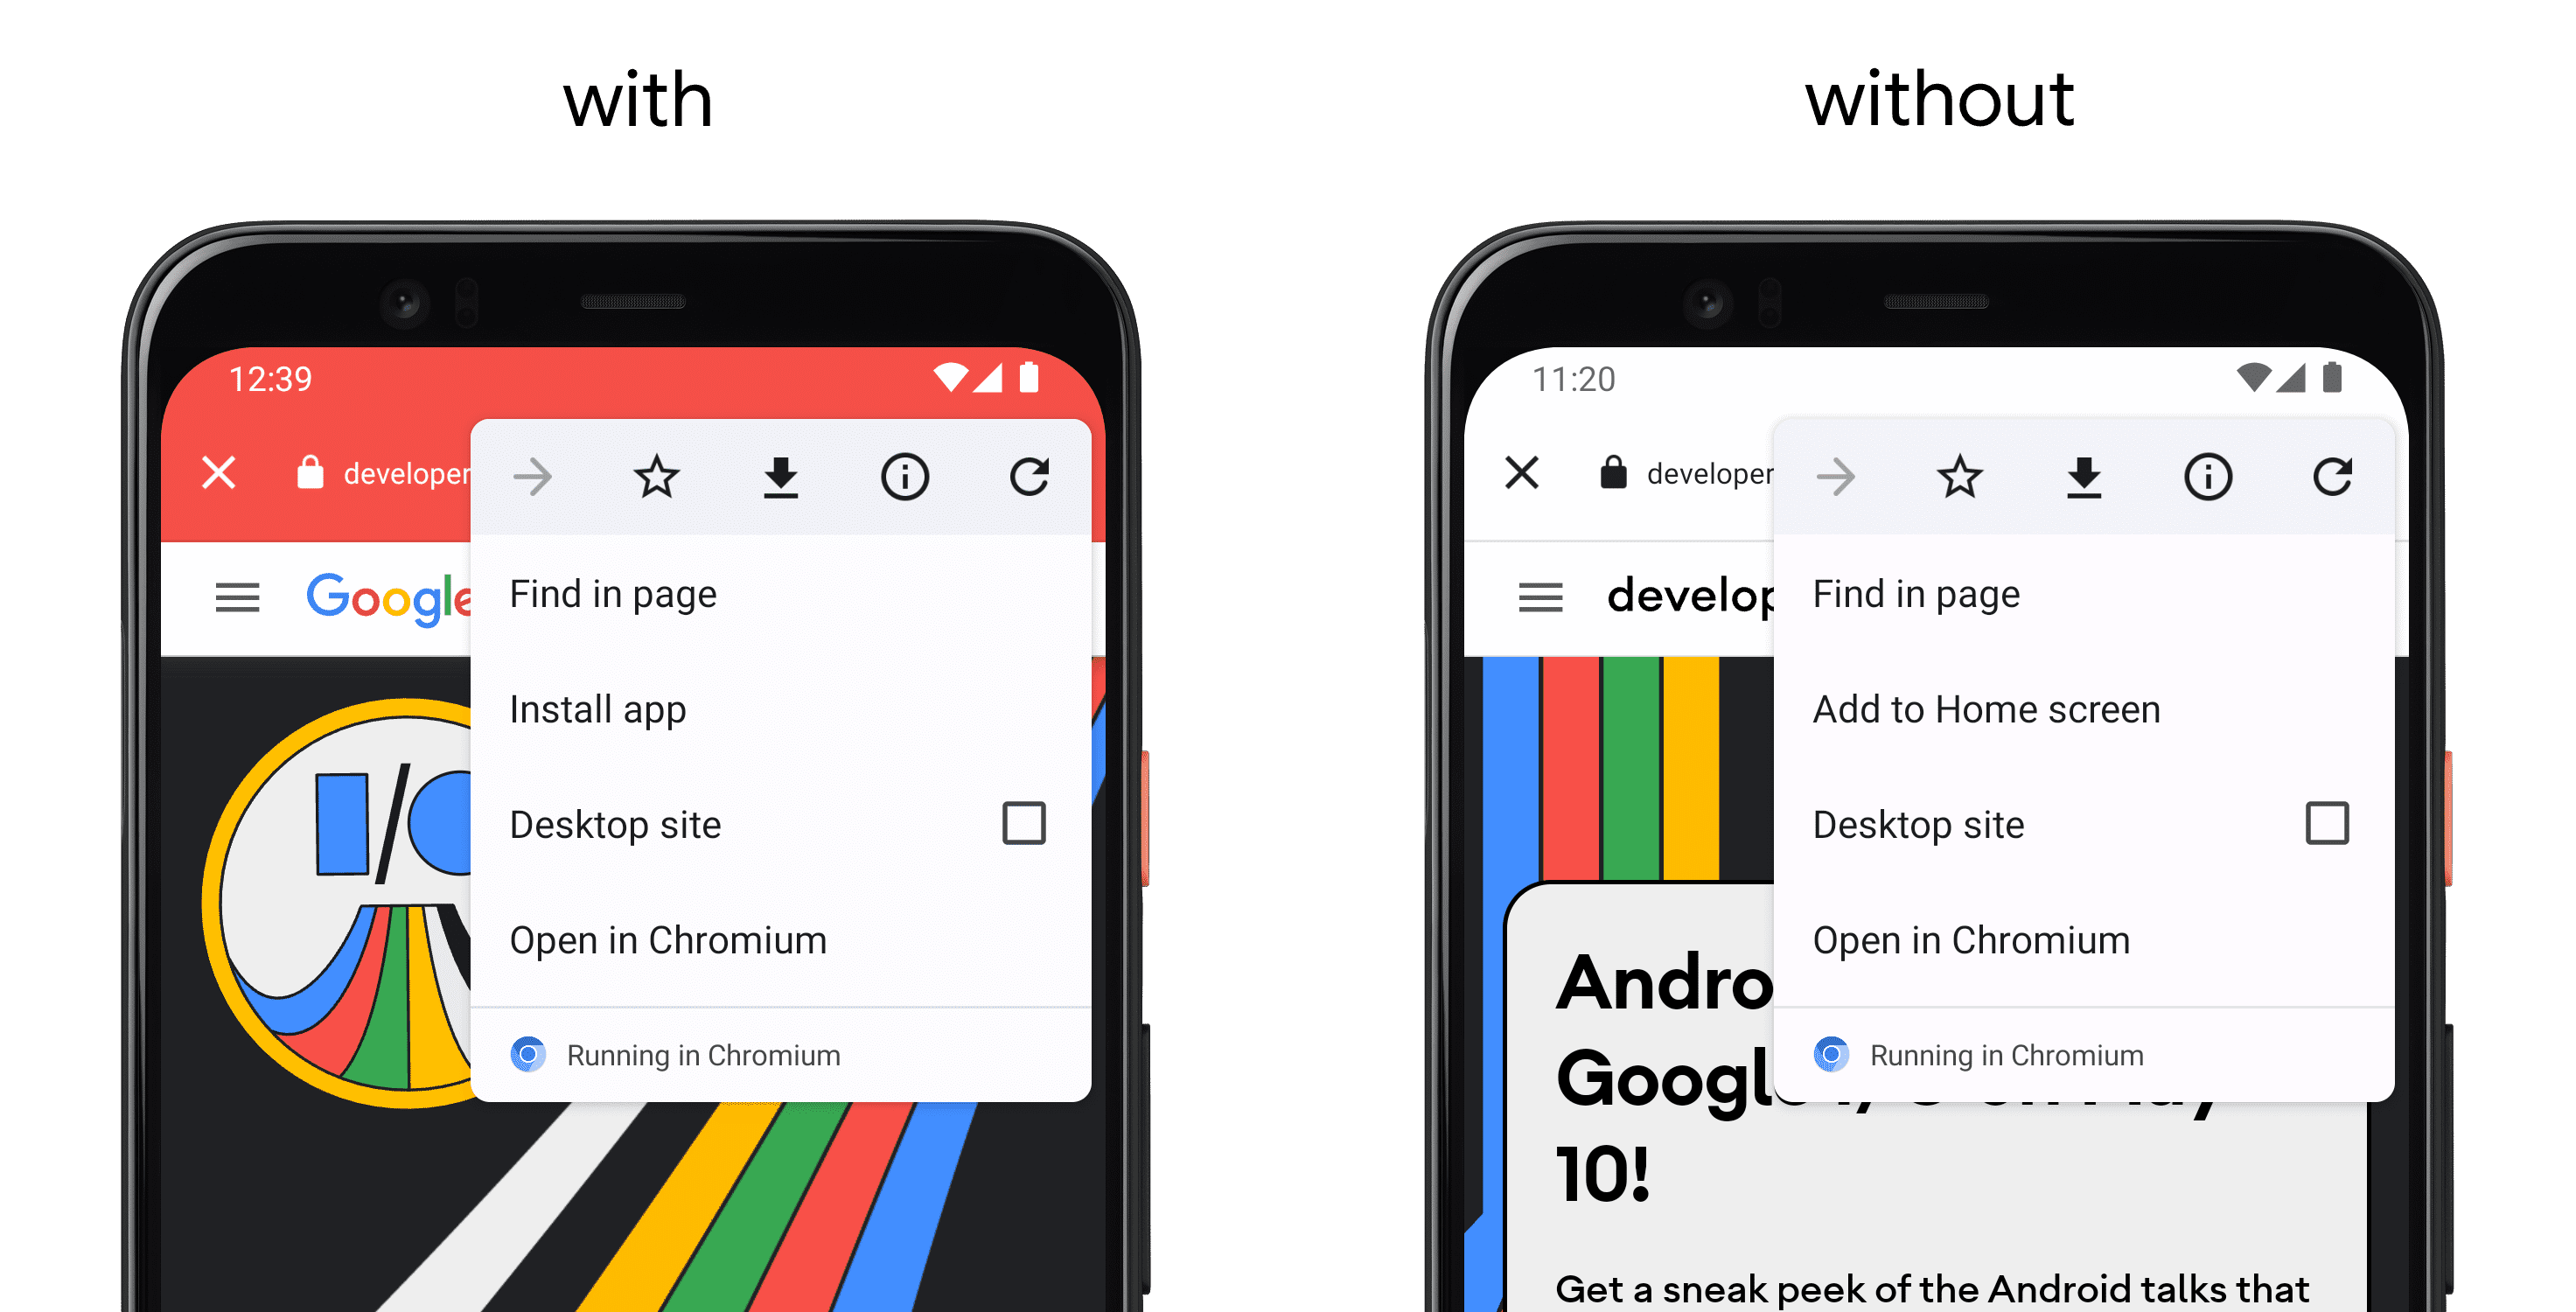Screen dimensions: 2576x1312
Task: Toggle Desktop site on left phone
Action: (1036, 821)
